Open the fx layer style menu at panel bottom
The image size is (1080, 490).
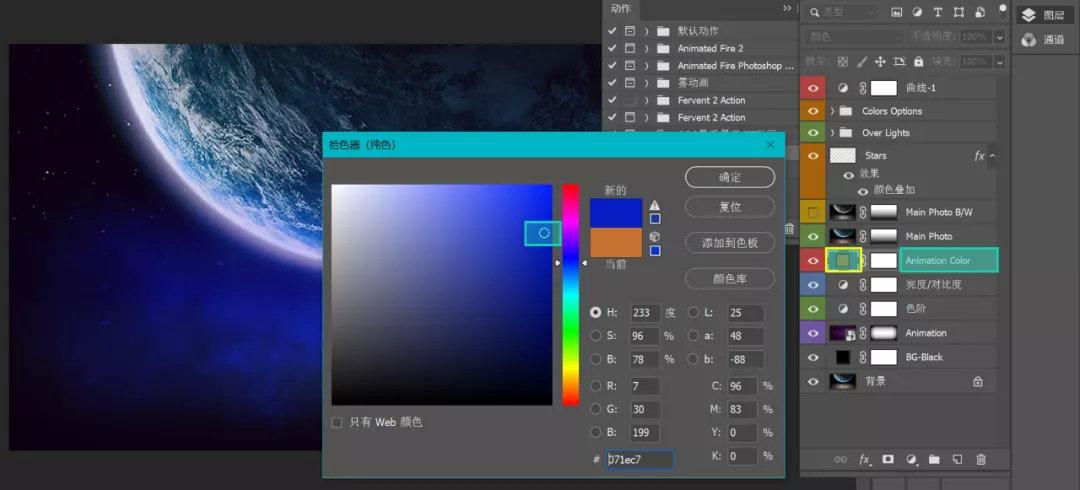point(864,459)
